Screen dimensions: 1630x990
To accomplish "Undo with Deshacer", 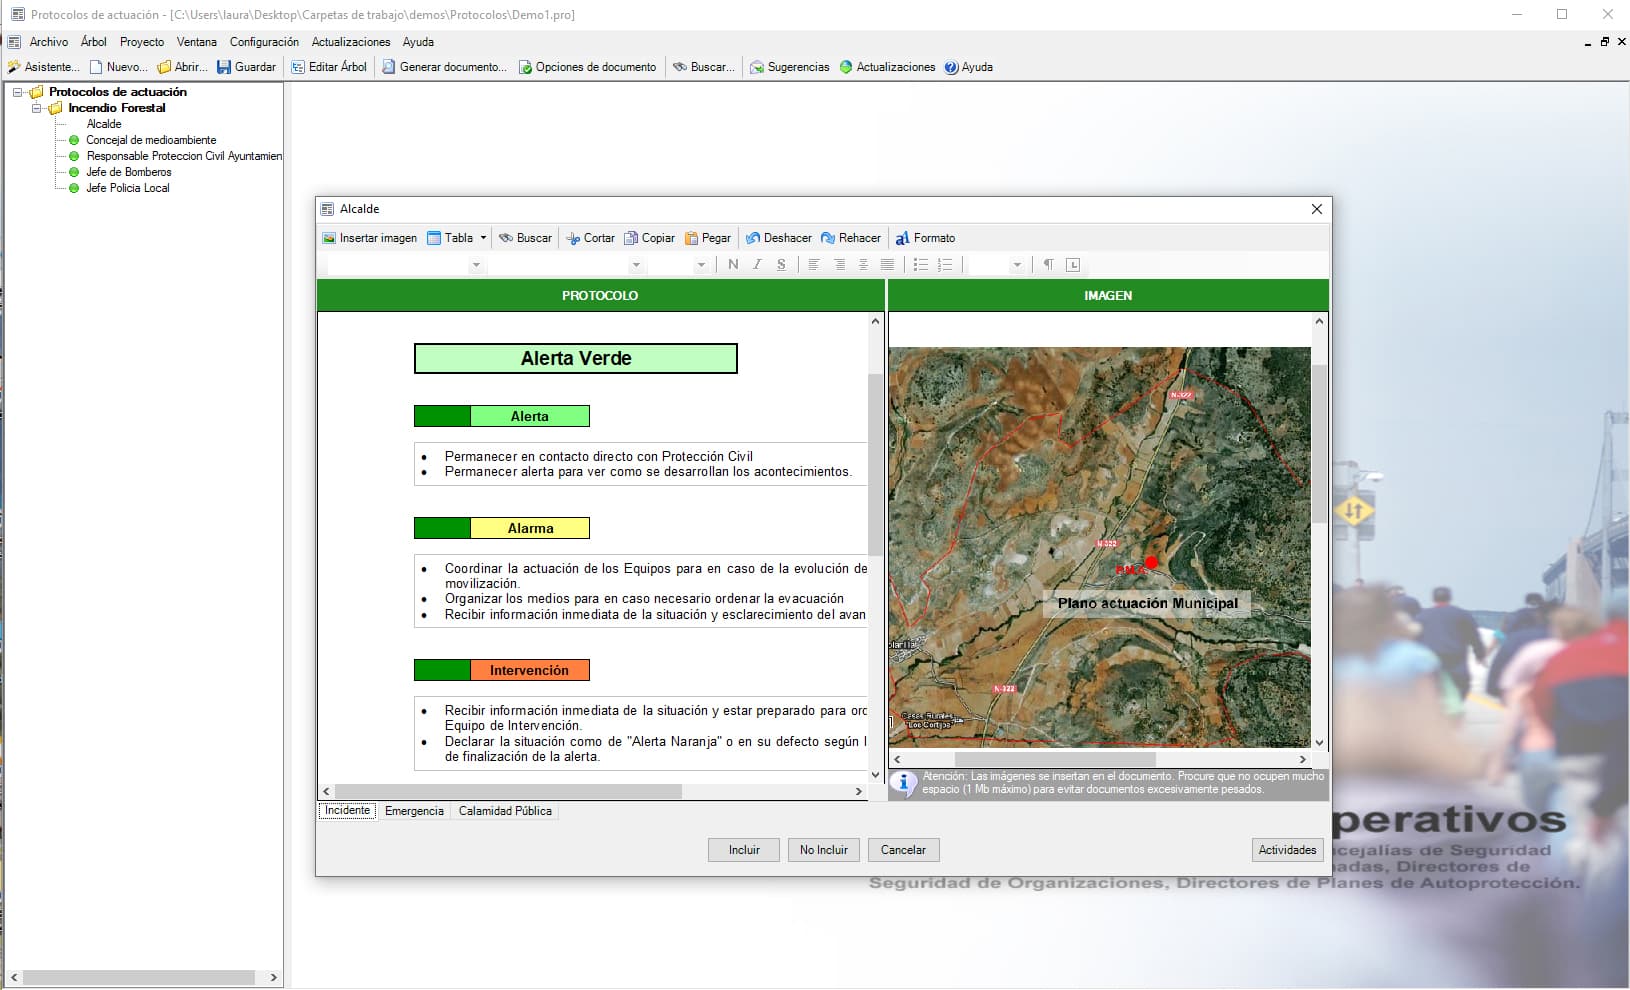I will click(778, 238).
